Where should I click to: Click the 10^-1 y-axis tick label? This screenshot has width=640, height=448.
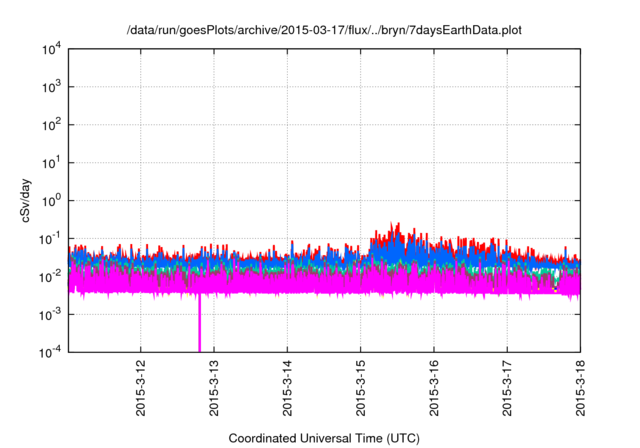click(50, 239)
